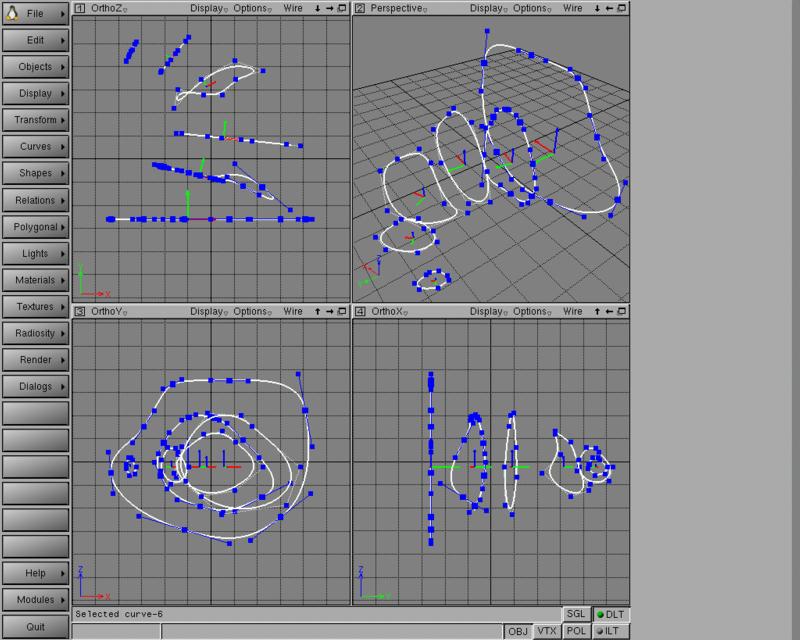
Task: Toggle Wire mode in the Perspective viewport
Action: pos(572,8)
